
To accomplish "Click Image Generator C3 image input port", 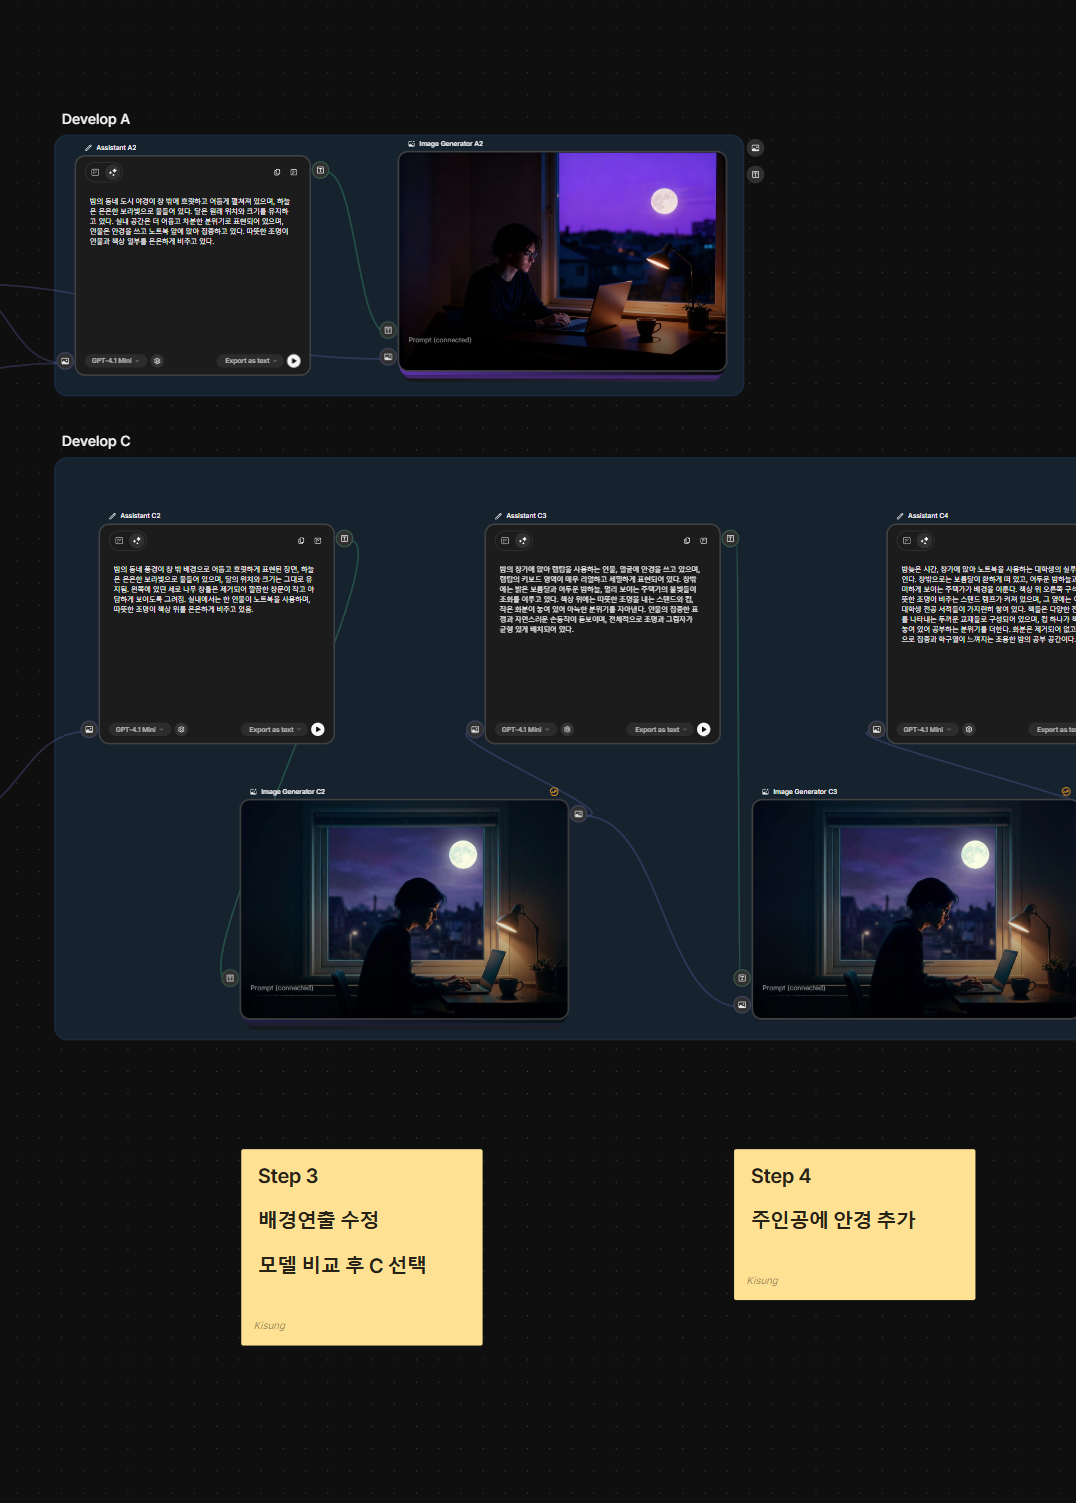I will pos(742,1004).
